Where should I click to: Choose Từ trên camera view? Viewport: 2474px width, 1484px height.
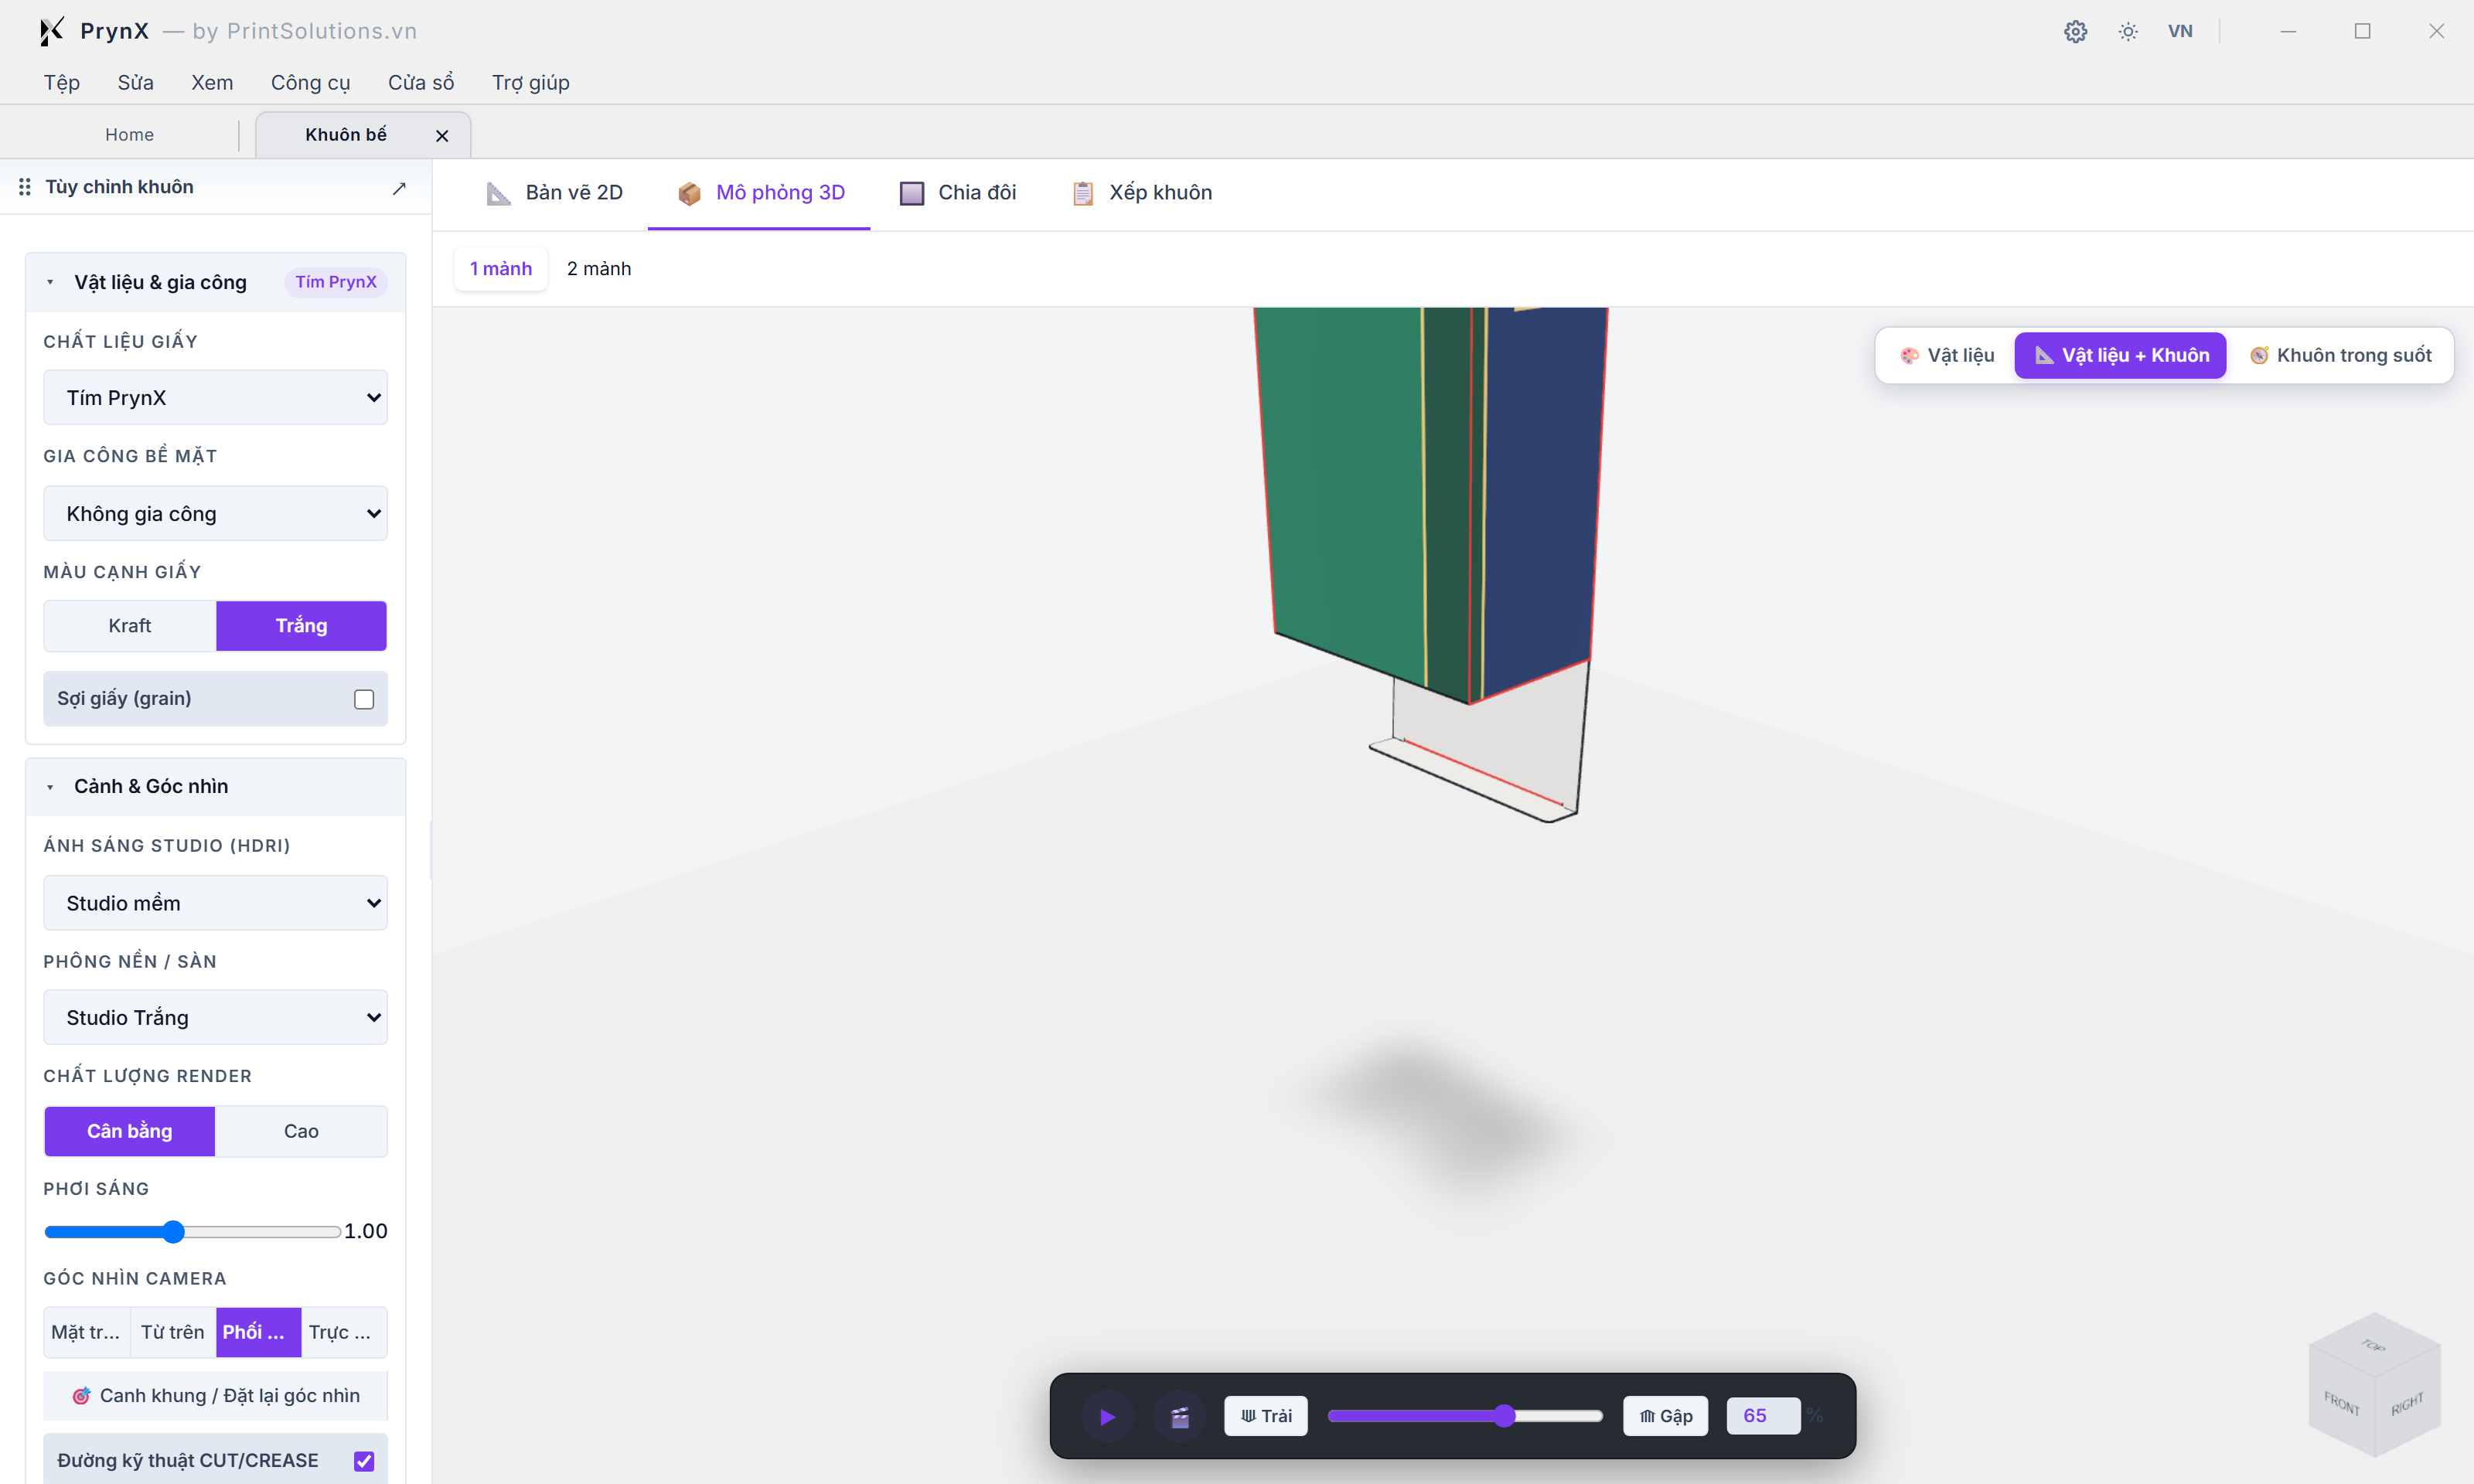[x=172, y=1332]
